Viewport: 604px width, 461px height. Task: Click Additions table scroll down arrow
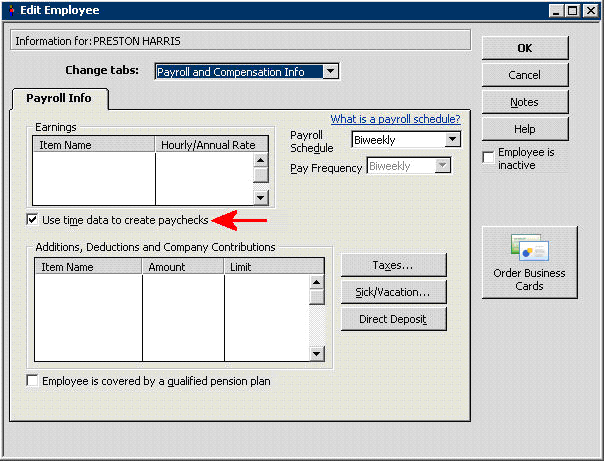[x=317, y=354]
